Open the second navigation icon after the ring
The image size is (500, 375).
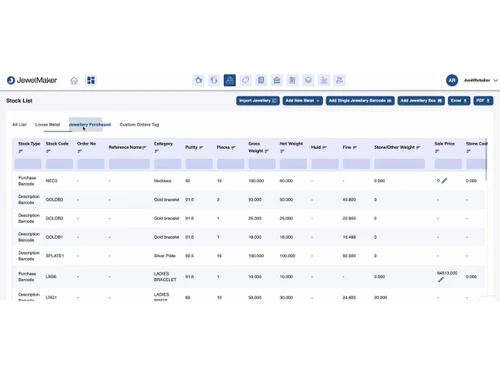(x=214, y=80)
